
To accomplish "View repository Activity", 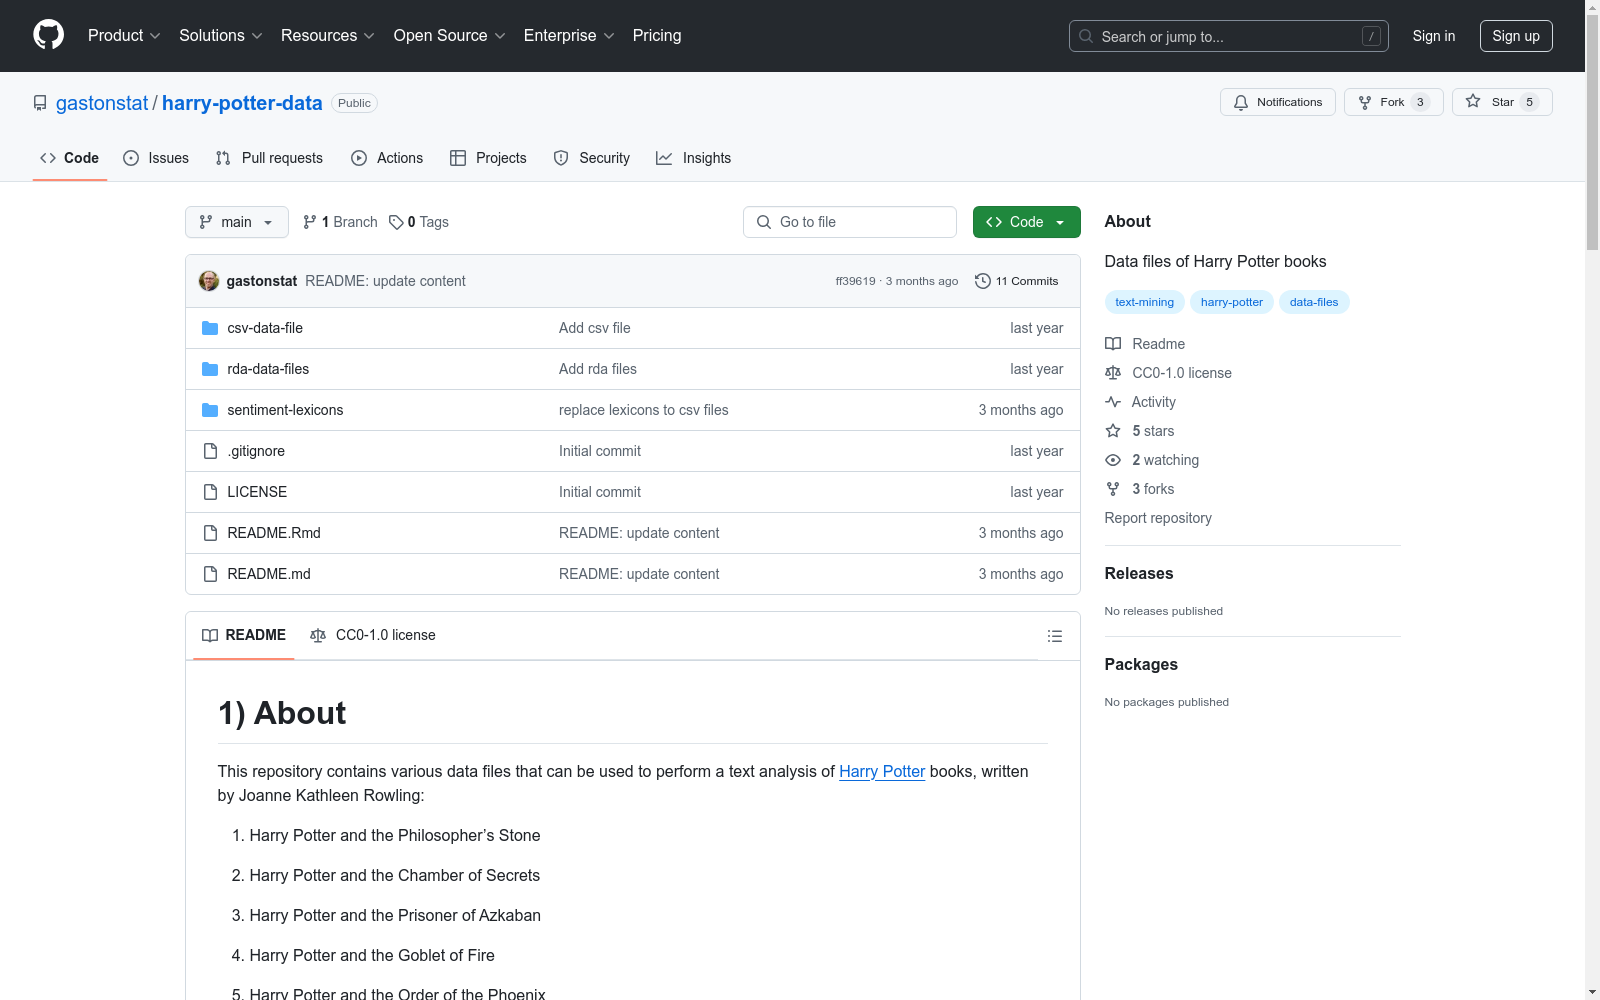I will [1140, 402].
